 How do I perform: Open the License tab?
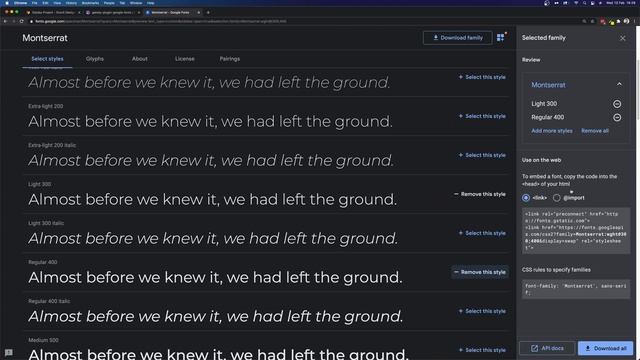click(x=184, y=59)
